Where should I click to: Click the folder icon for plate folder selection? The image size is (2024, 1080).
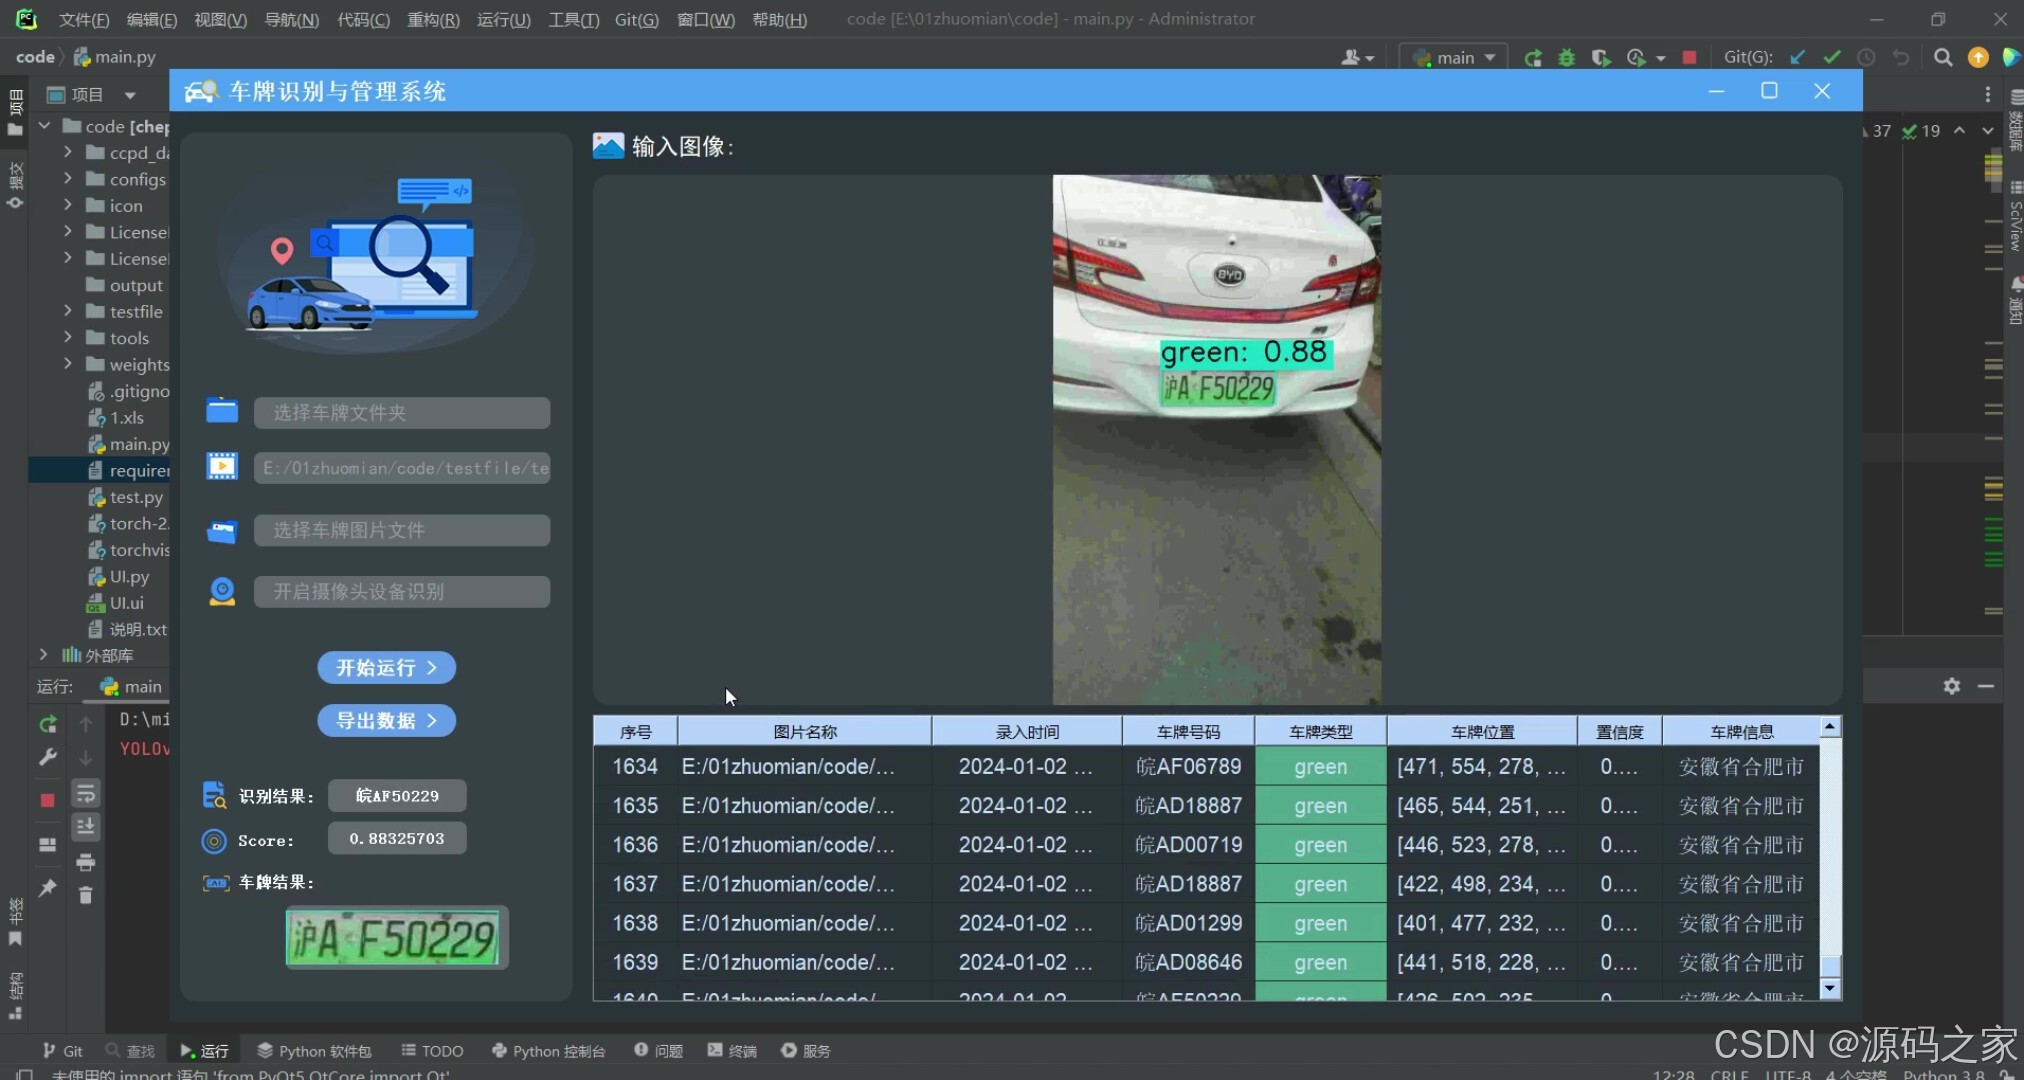point(222,411)
